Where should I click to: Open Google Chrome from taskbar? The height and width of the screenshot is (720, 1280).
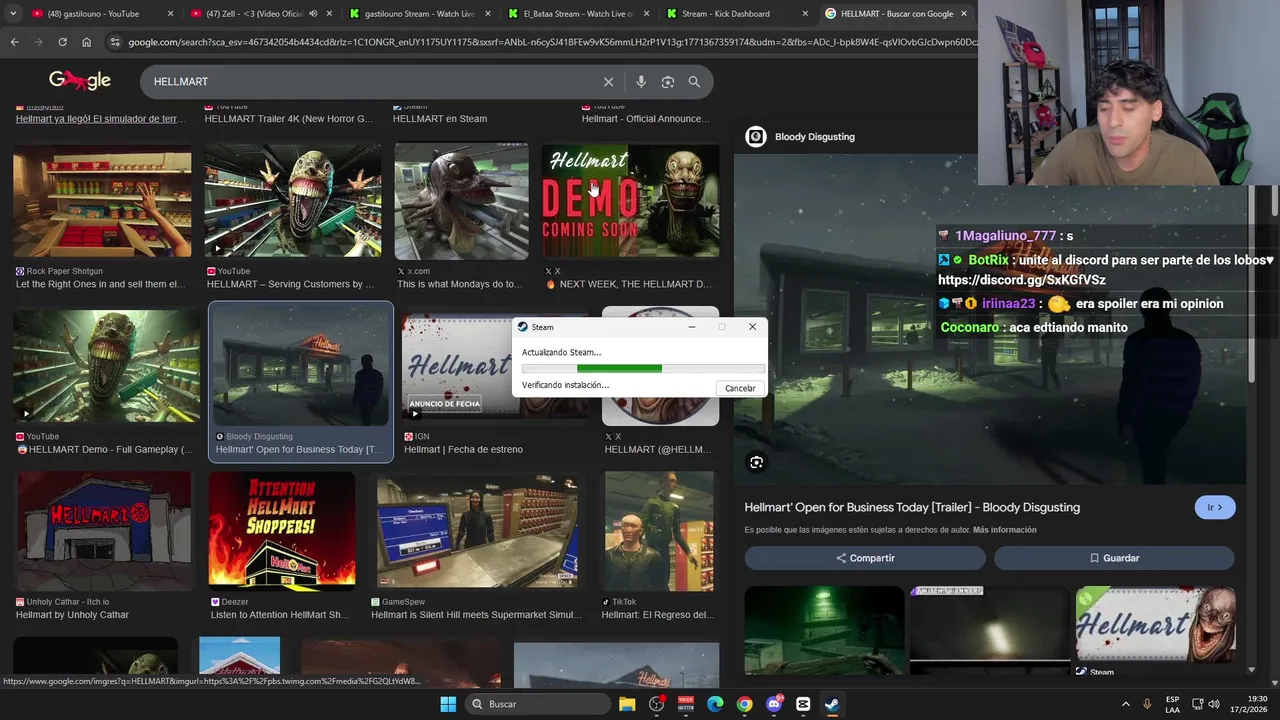[x=744, y=704]
